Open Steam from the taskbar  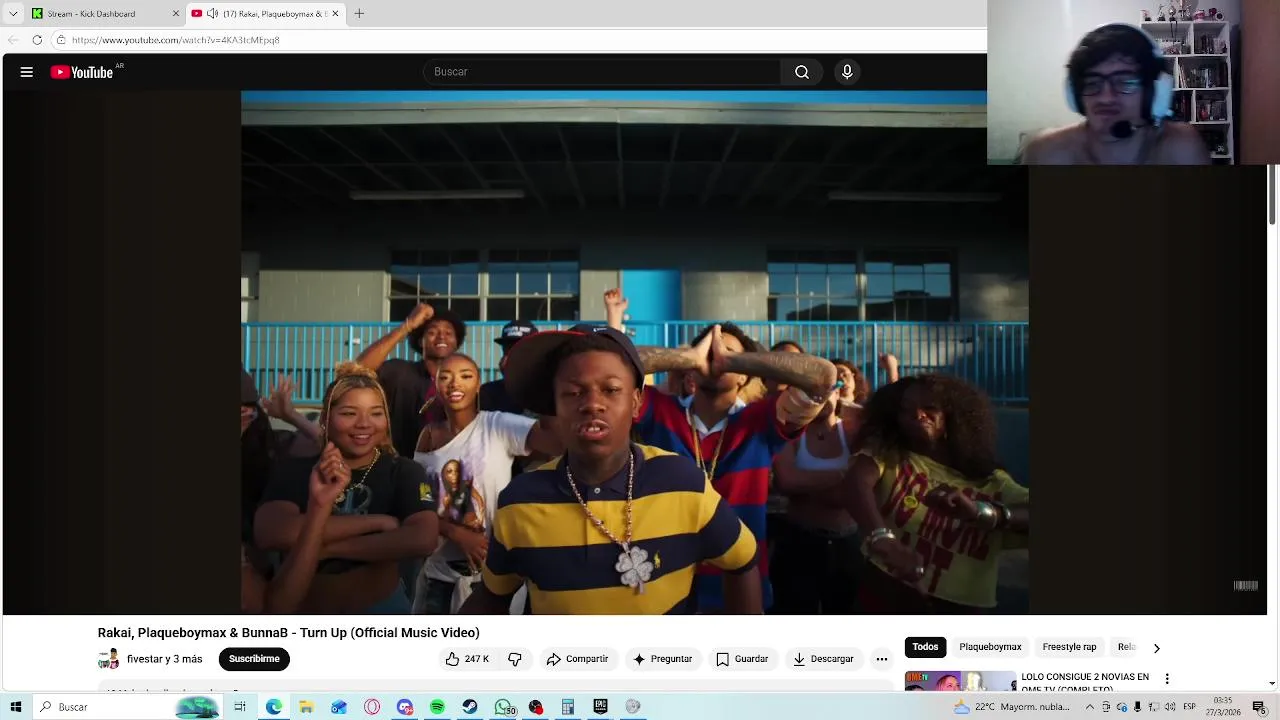click(x=470, y=707)
